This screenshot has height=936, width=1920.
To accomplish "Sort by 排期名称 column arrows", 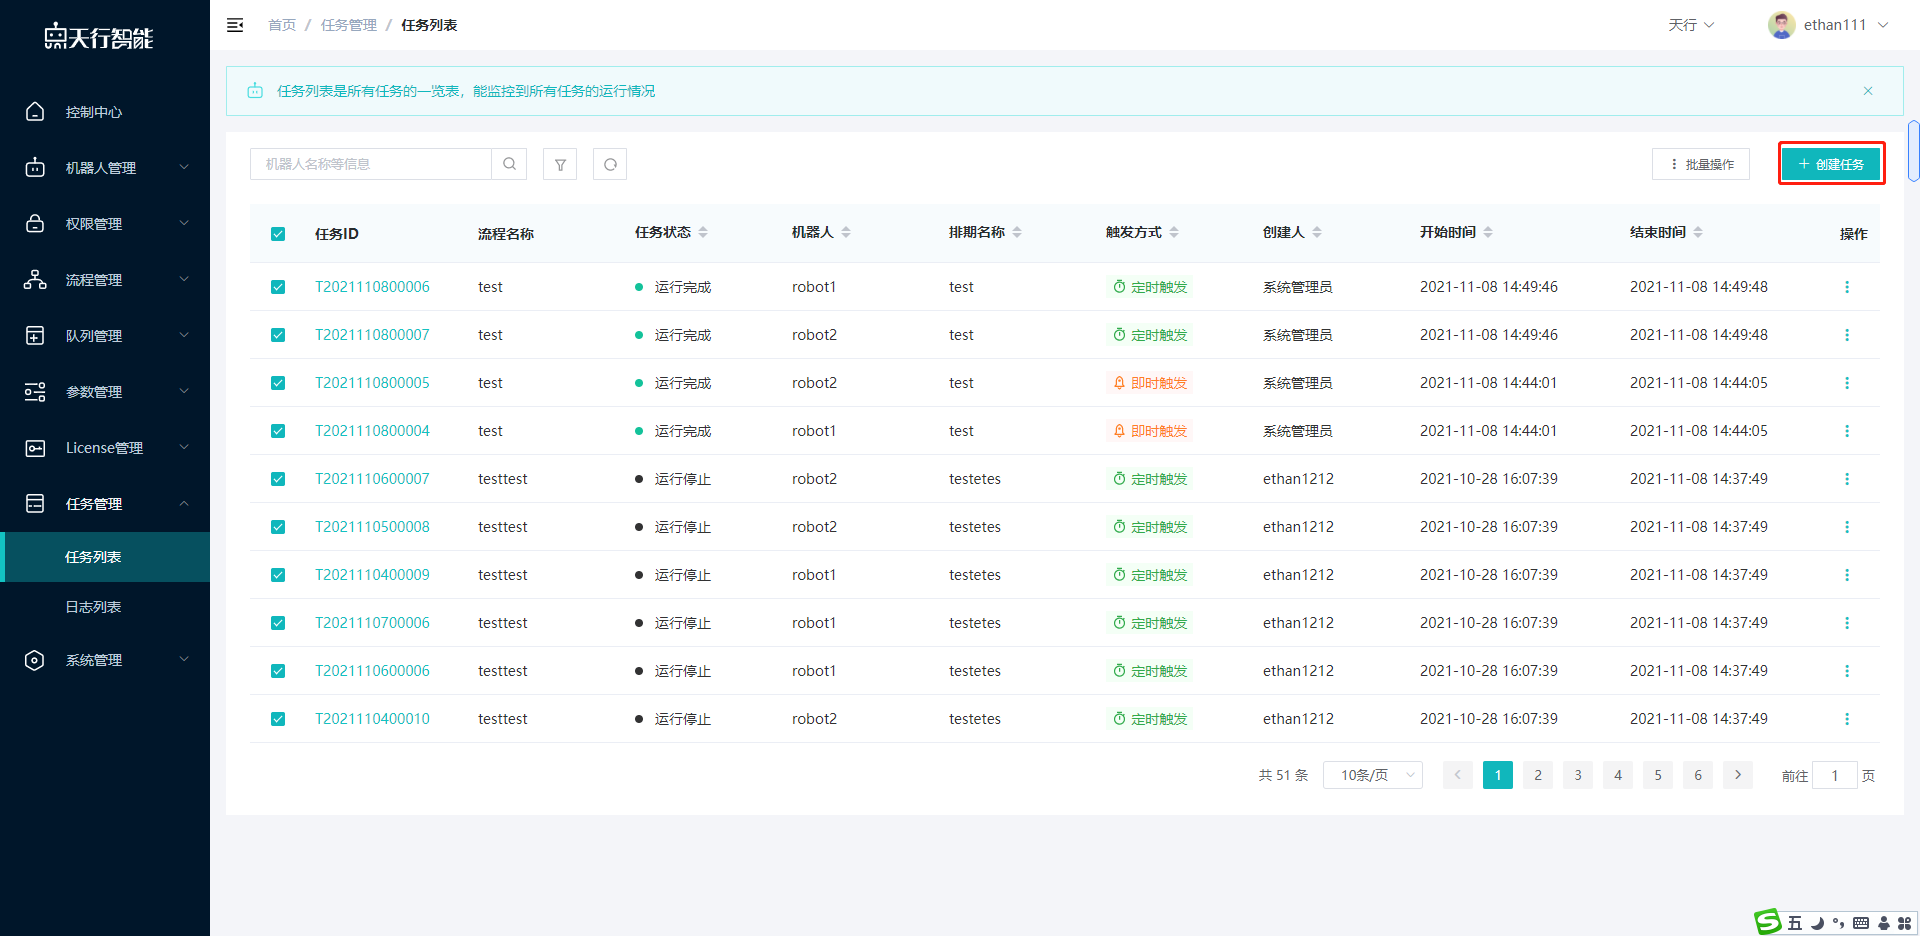I will tap(1017, 232).
